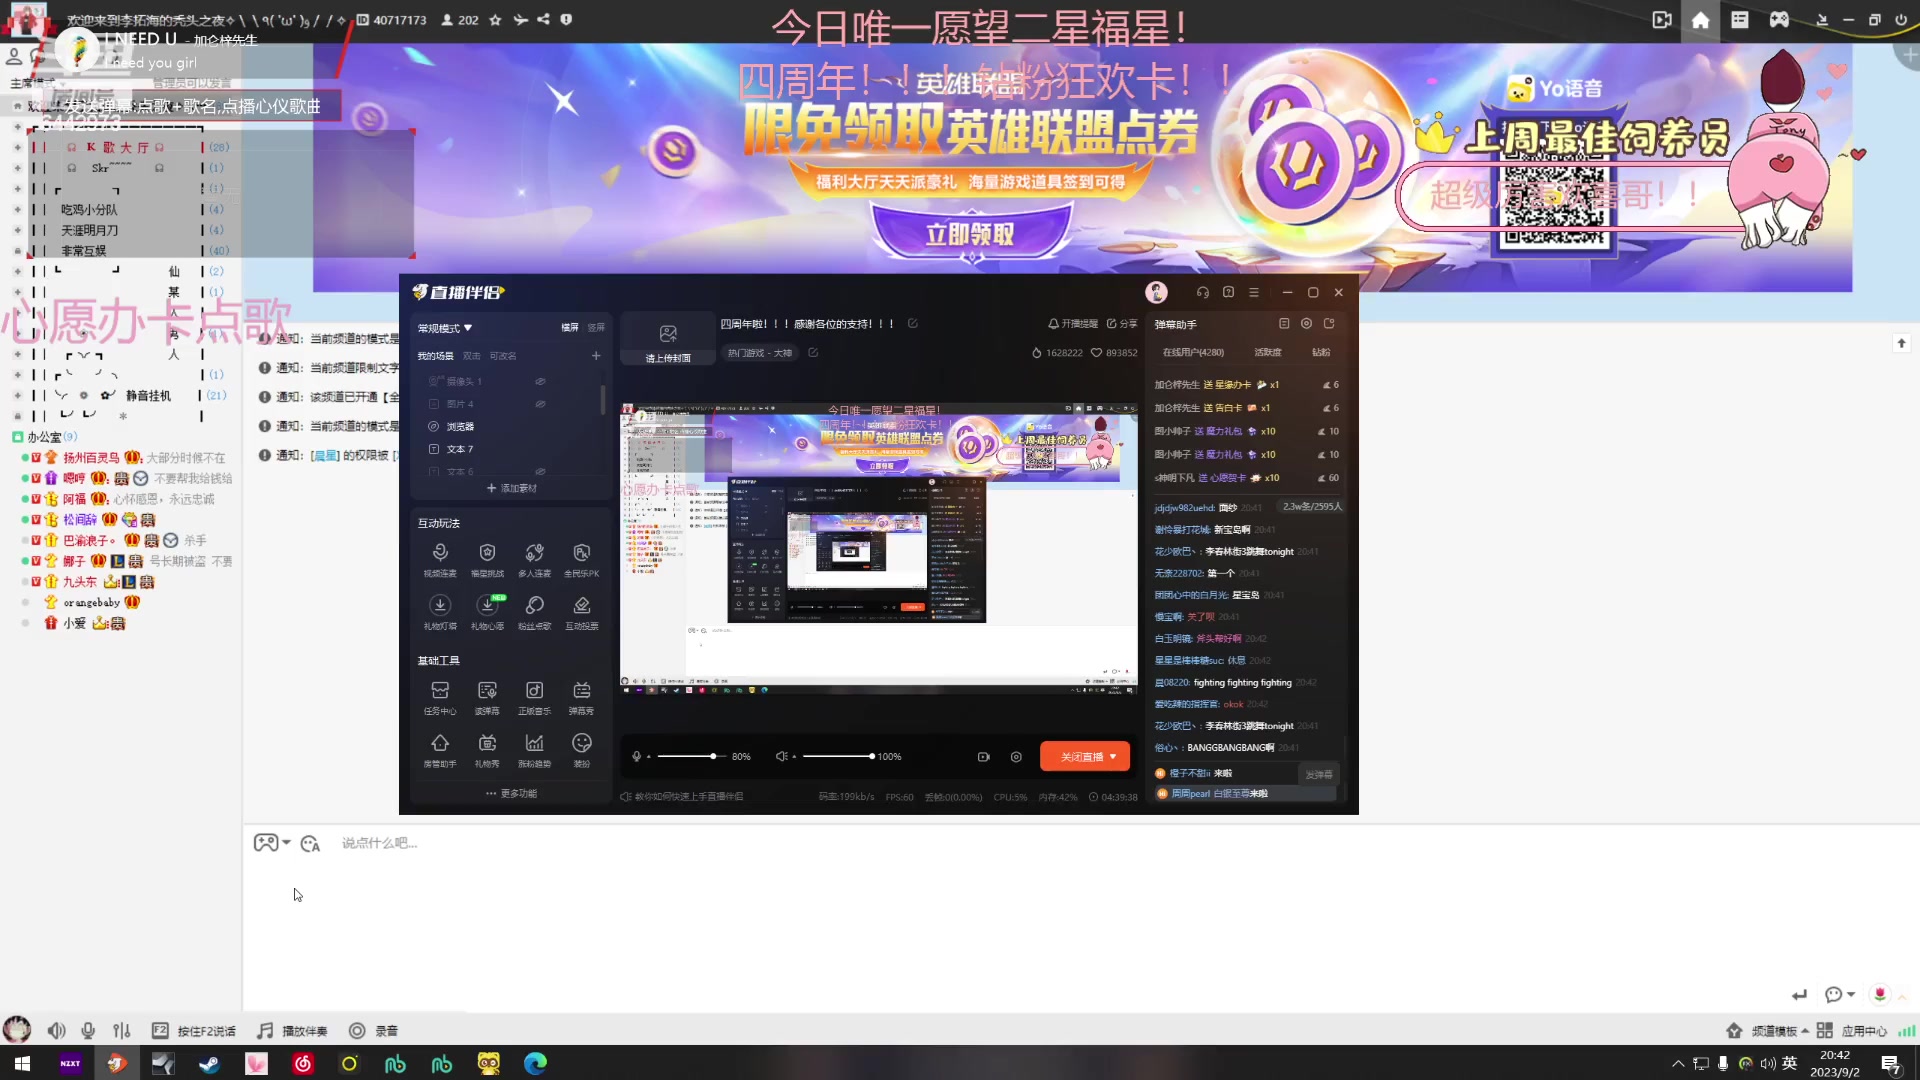
Task: Toggle visibility of 图片 4 source
Action: [540, 404]
